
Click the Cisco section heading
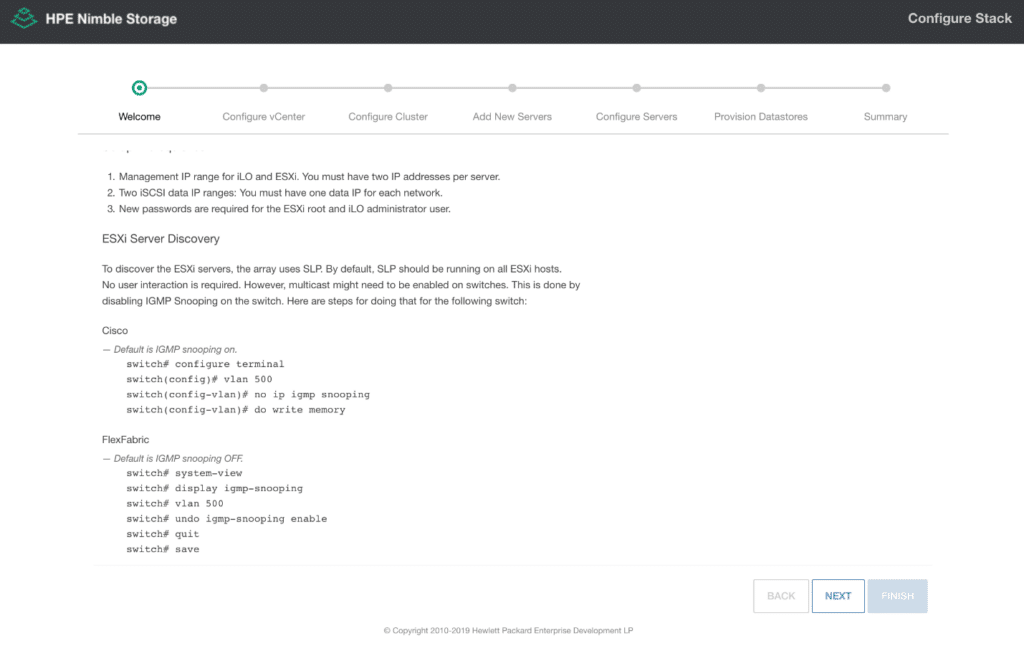[115, 331]
